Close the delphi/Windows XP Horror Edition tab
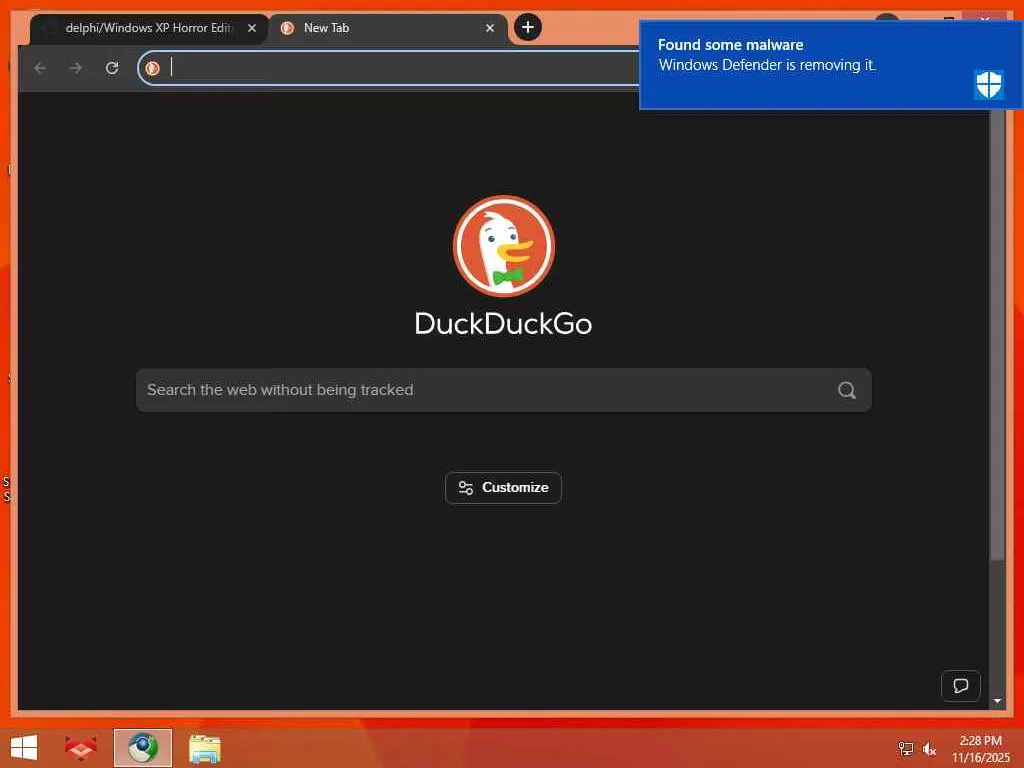This screenshot has height=768, width=1024. tap(251, 28)
